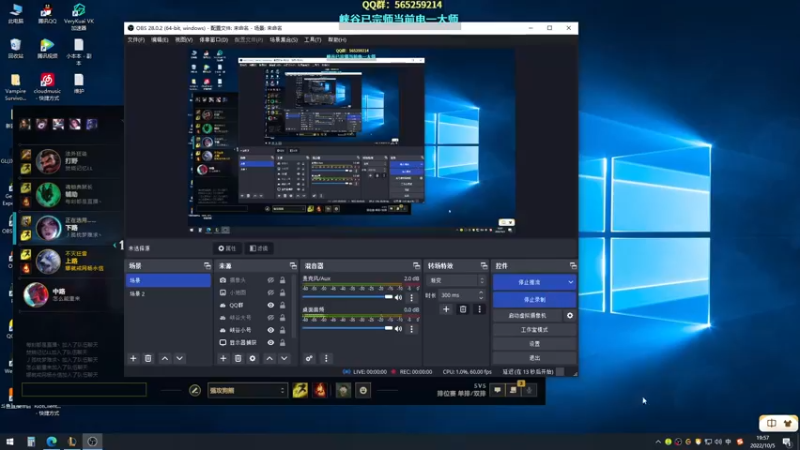Move source down in Sources panel
This screenshot has width=800, height=450.
click(284, 359)
